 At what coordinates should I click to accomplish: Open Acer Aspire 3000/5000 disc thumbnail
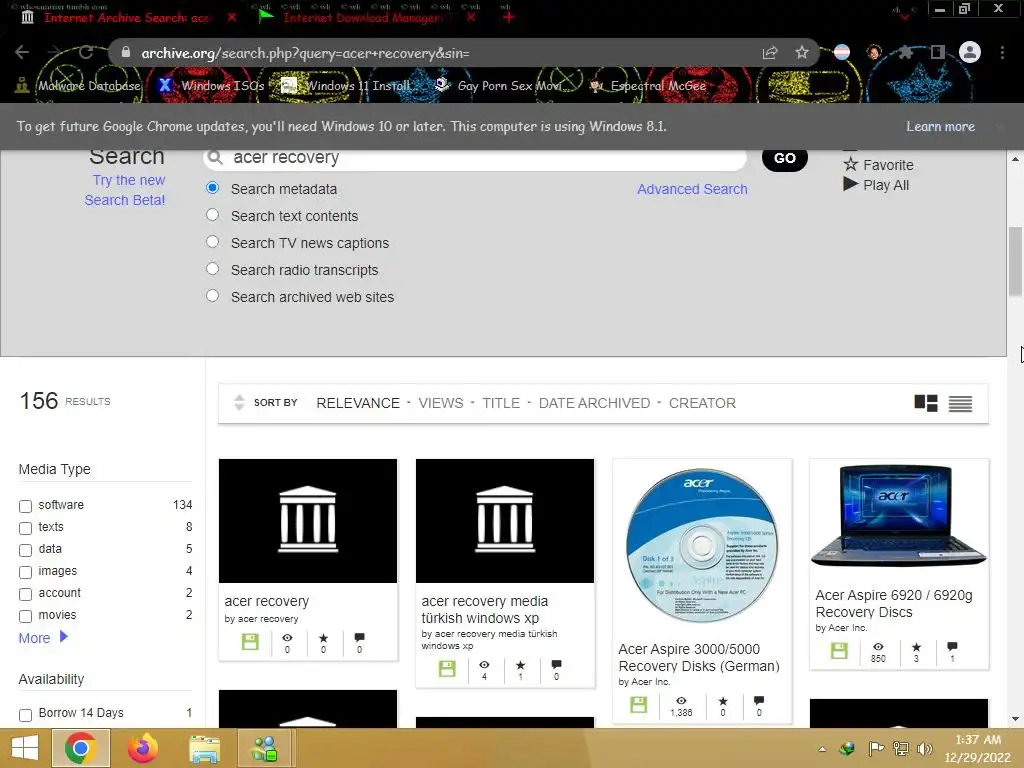tap(702, 545)
